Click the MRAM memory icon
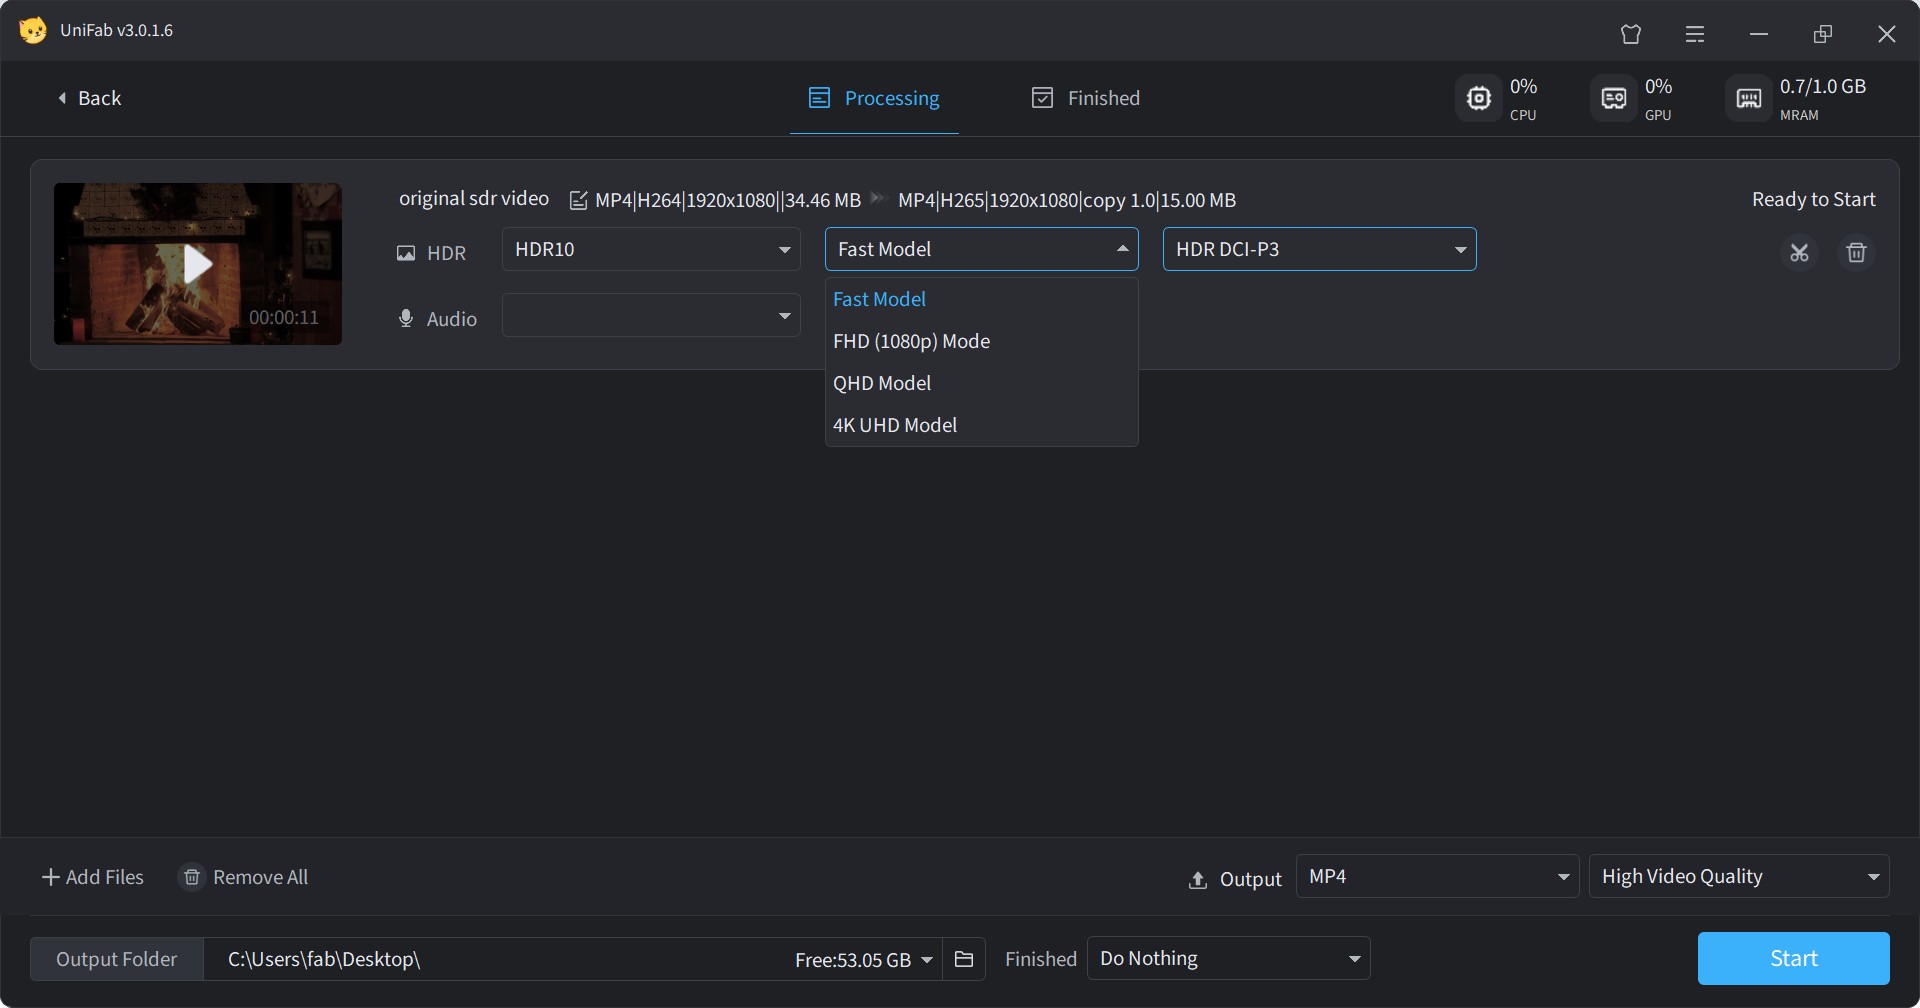This screenshot has height=1008, width=1920. click(x=1748, y=98)
